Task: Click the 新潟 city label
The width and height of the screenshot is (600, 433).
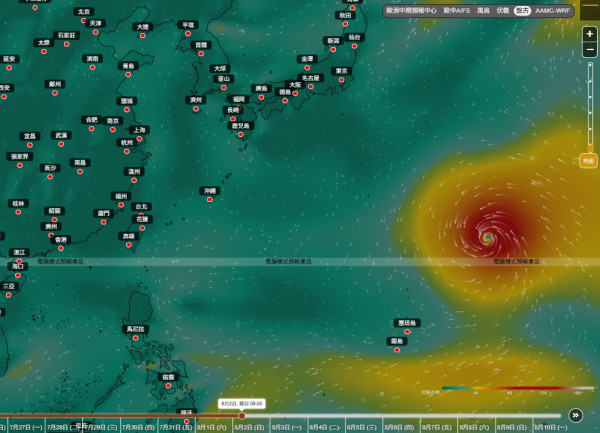Action: (333, 41)
